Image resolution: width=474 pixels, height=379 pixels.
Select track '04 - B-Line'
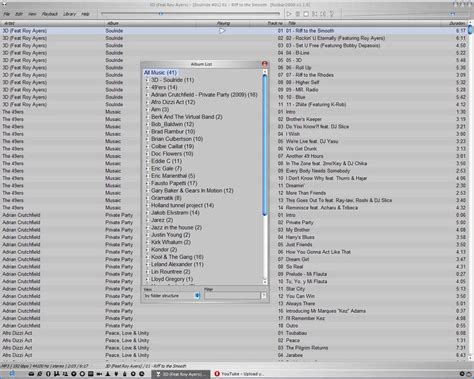[298, 53]
